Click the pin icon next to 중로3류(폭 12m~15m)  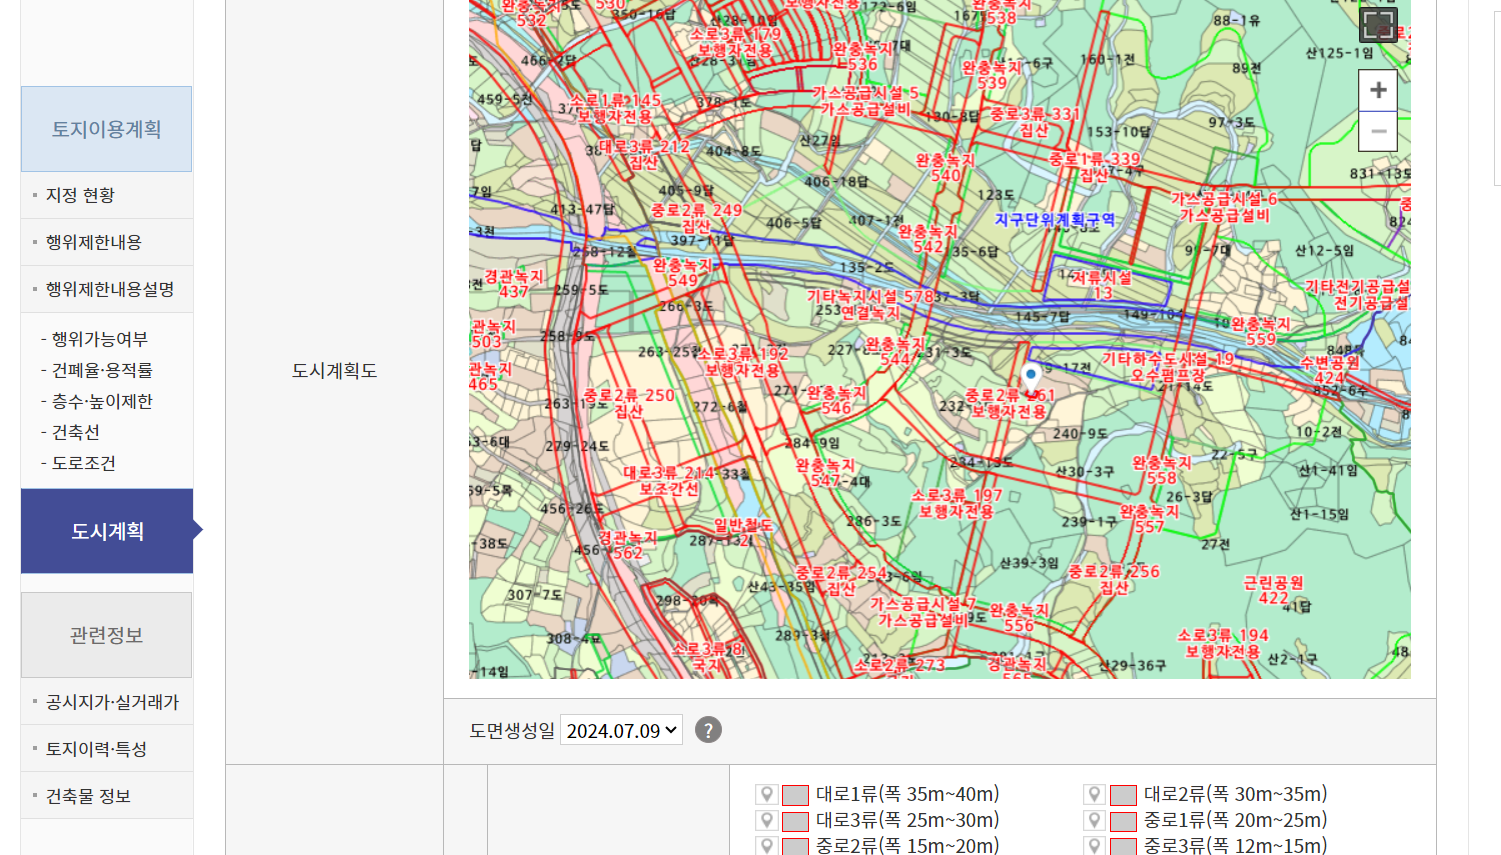(1095, 846)
